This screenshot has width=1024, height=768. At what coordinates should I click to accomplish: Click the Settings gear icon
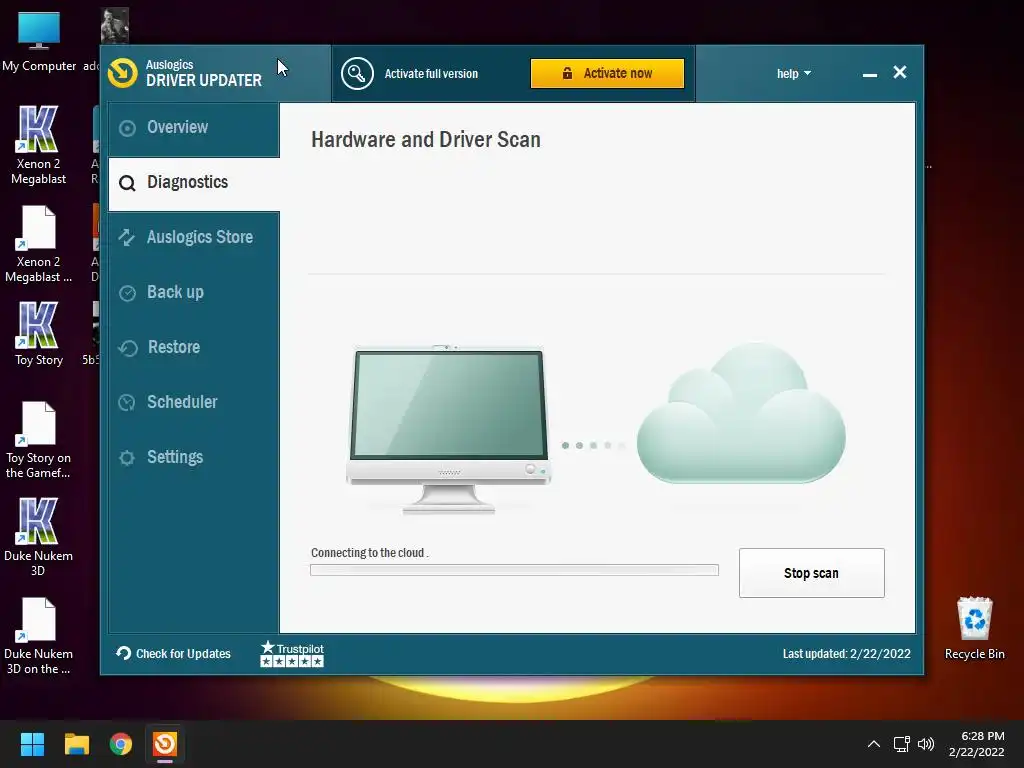[x=127, y=458]
